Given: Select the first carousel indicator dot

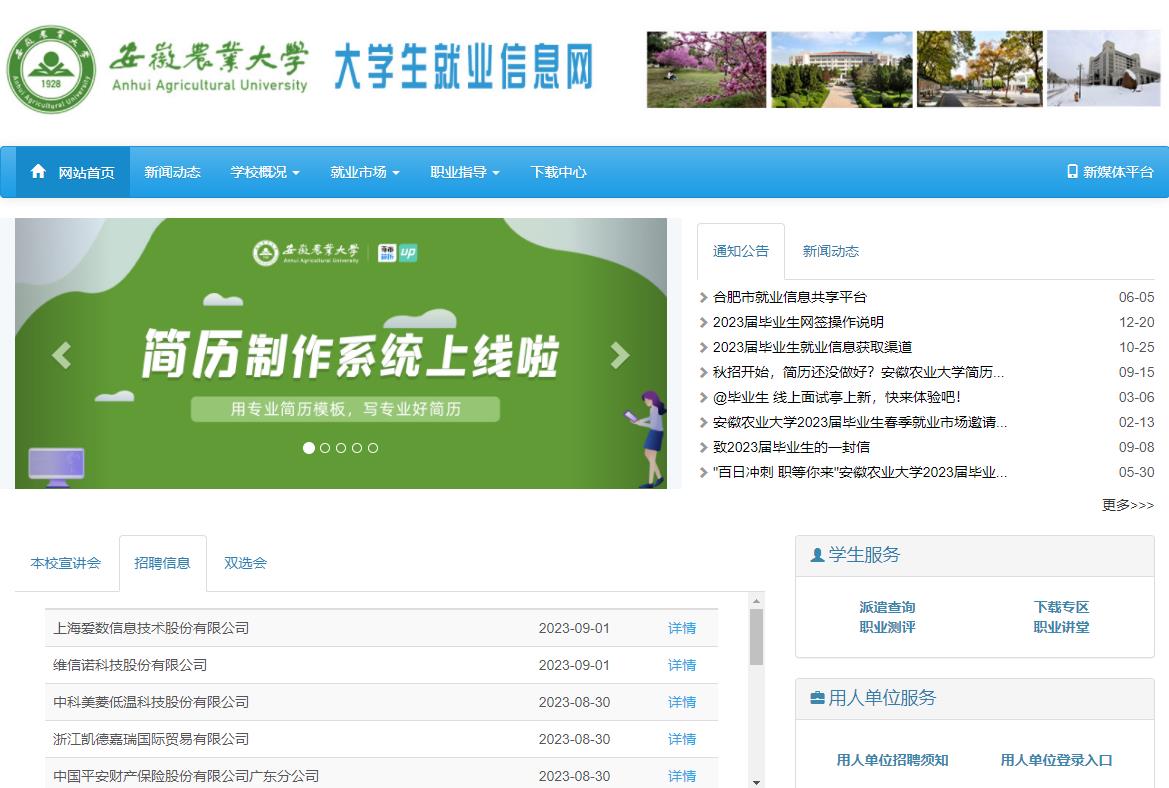Looking at the screenshot, I should (x=309, y=448).
